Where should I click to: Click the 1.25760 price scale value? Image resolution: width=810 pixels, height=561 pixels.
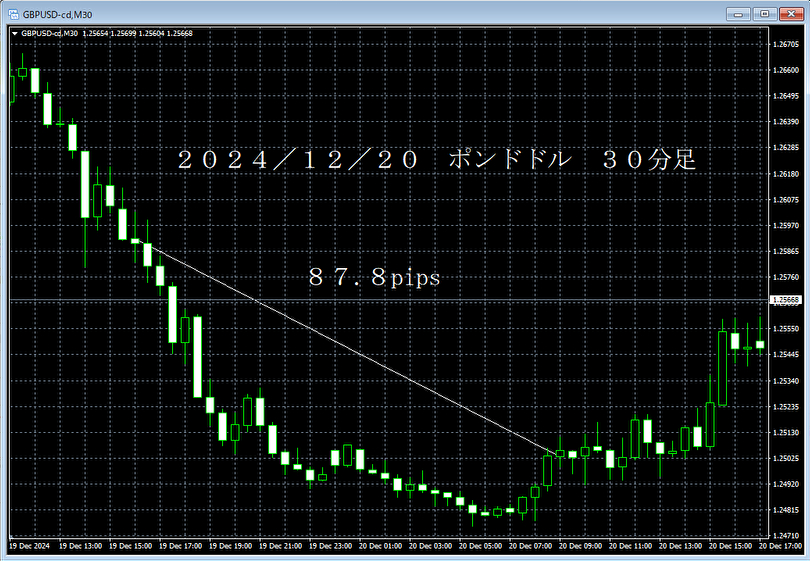click(x=786, y=277)
